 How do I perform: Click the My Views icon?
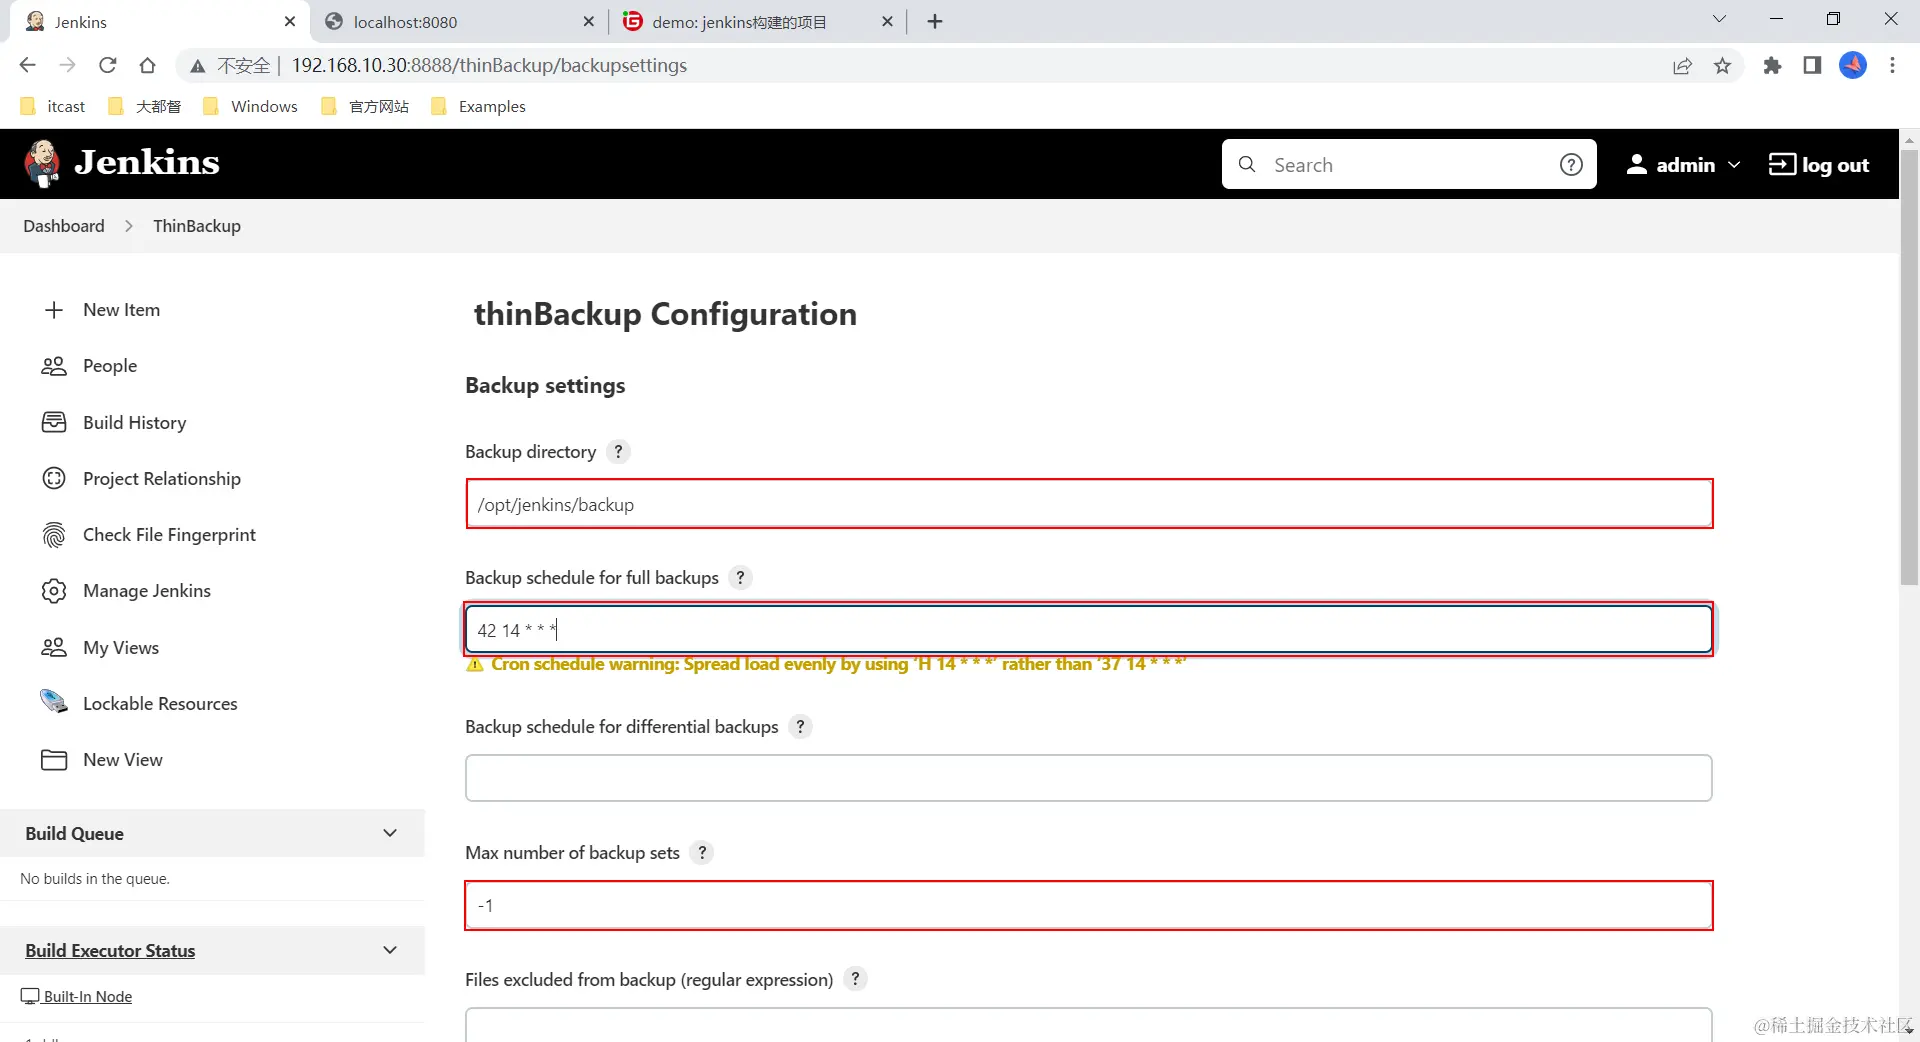tap(54, 647)
